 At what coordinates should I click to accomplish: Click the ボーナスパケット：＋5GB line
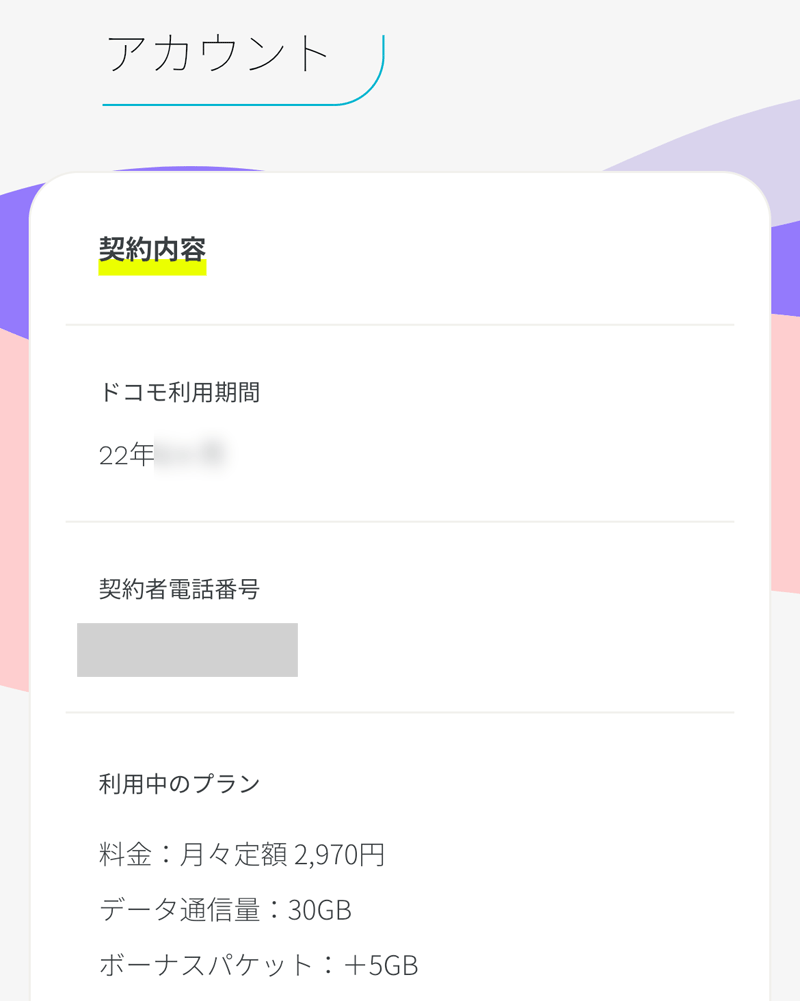(259, 965)
